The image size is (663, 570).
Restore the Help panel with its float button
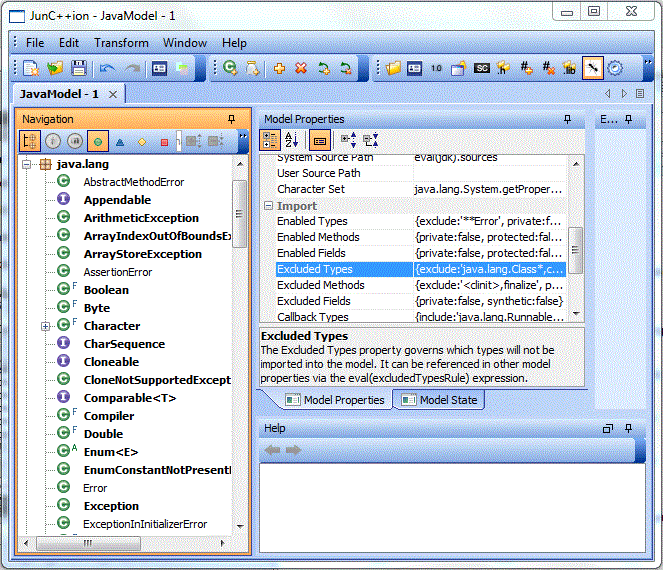click(608, 429)
